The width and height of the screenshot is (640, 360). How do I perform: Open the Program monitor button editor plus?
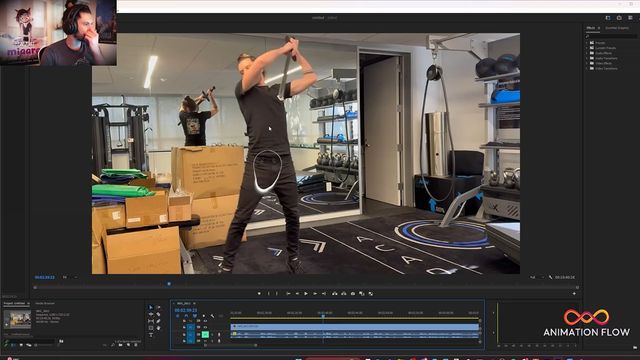click(574, 293)
